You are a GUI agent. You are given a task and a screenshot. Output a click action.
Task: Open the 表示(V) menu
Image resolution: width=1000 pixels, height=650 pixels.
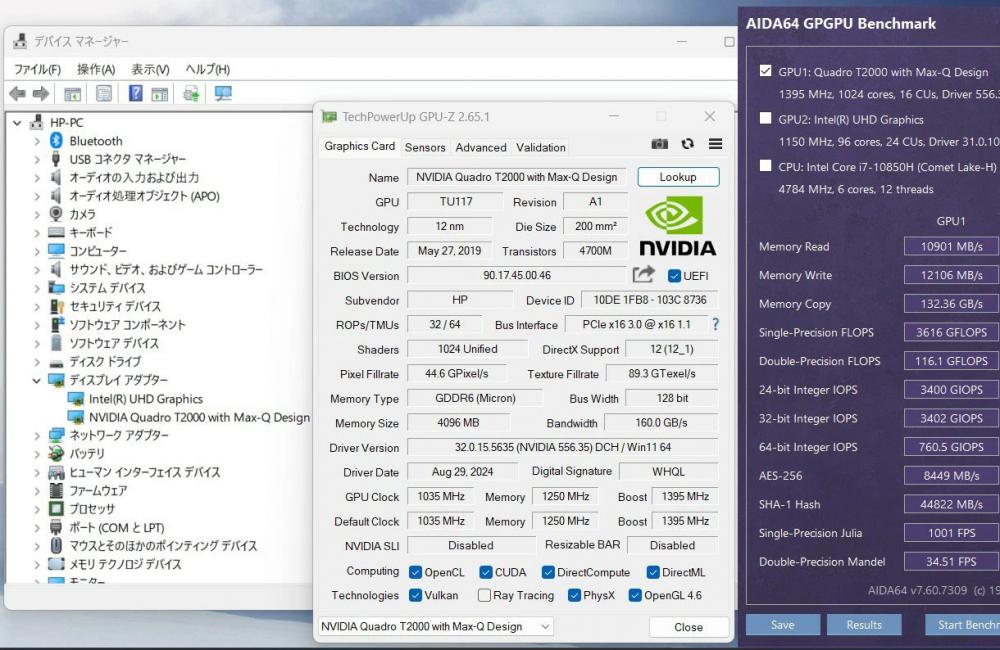pos(151,69)
